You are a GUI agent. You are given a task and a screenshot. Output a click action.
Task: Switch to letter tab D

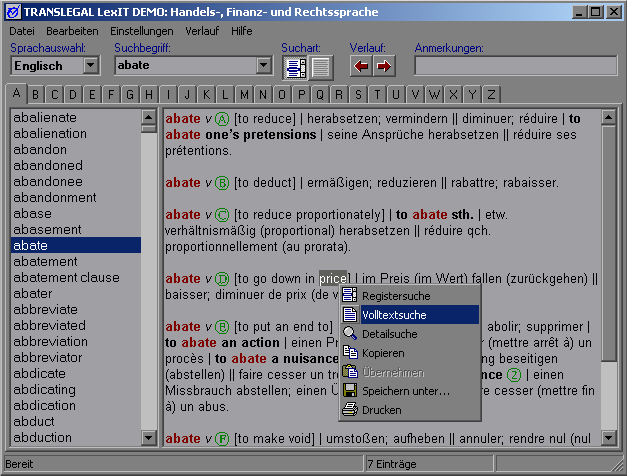coord(73,95)
